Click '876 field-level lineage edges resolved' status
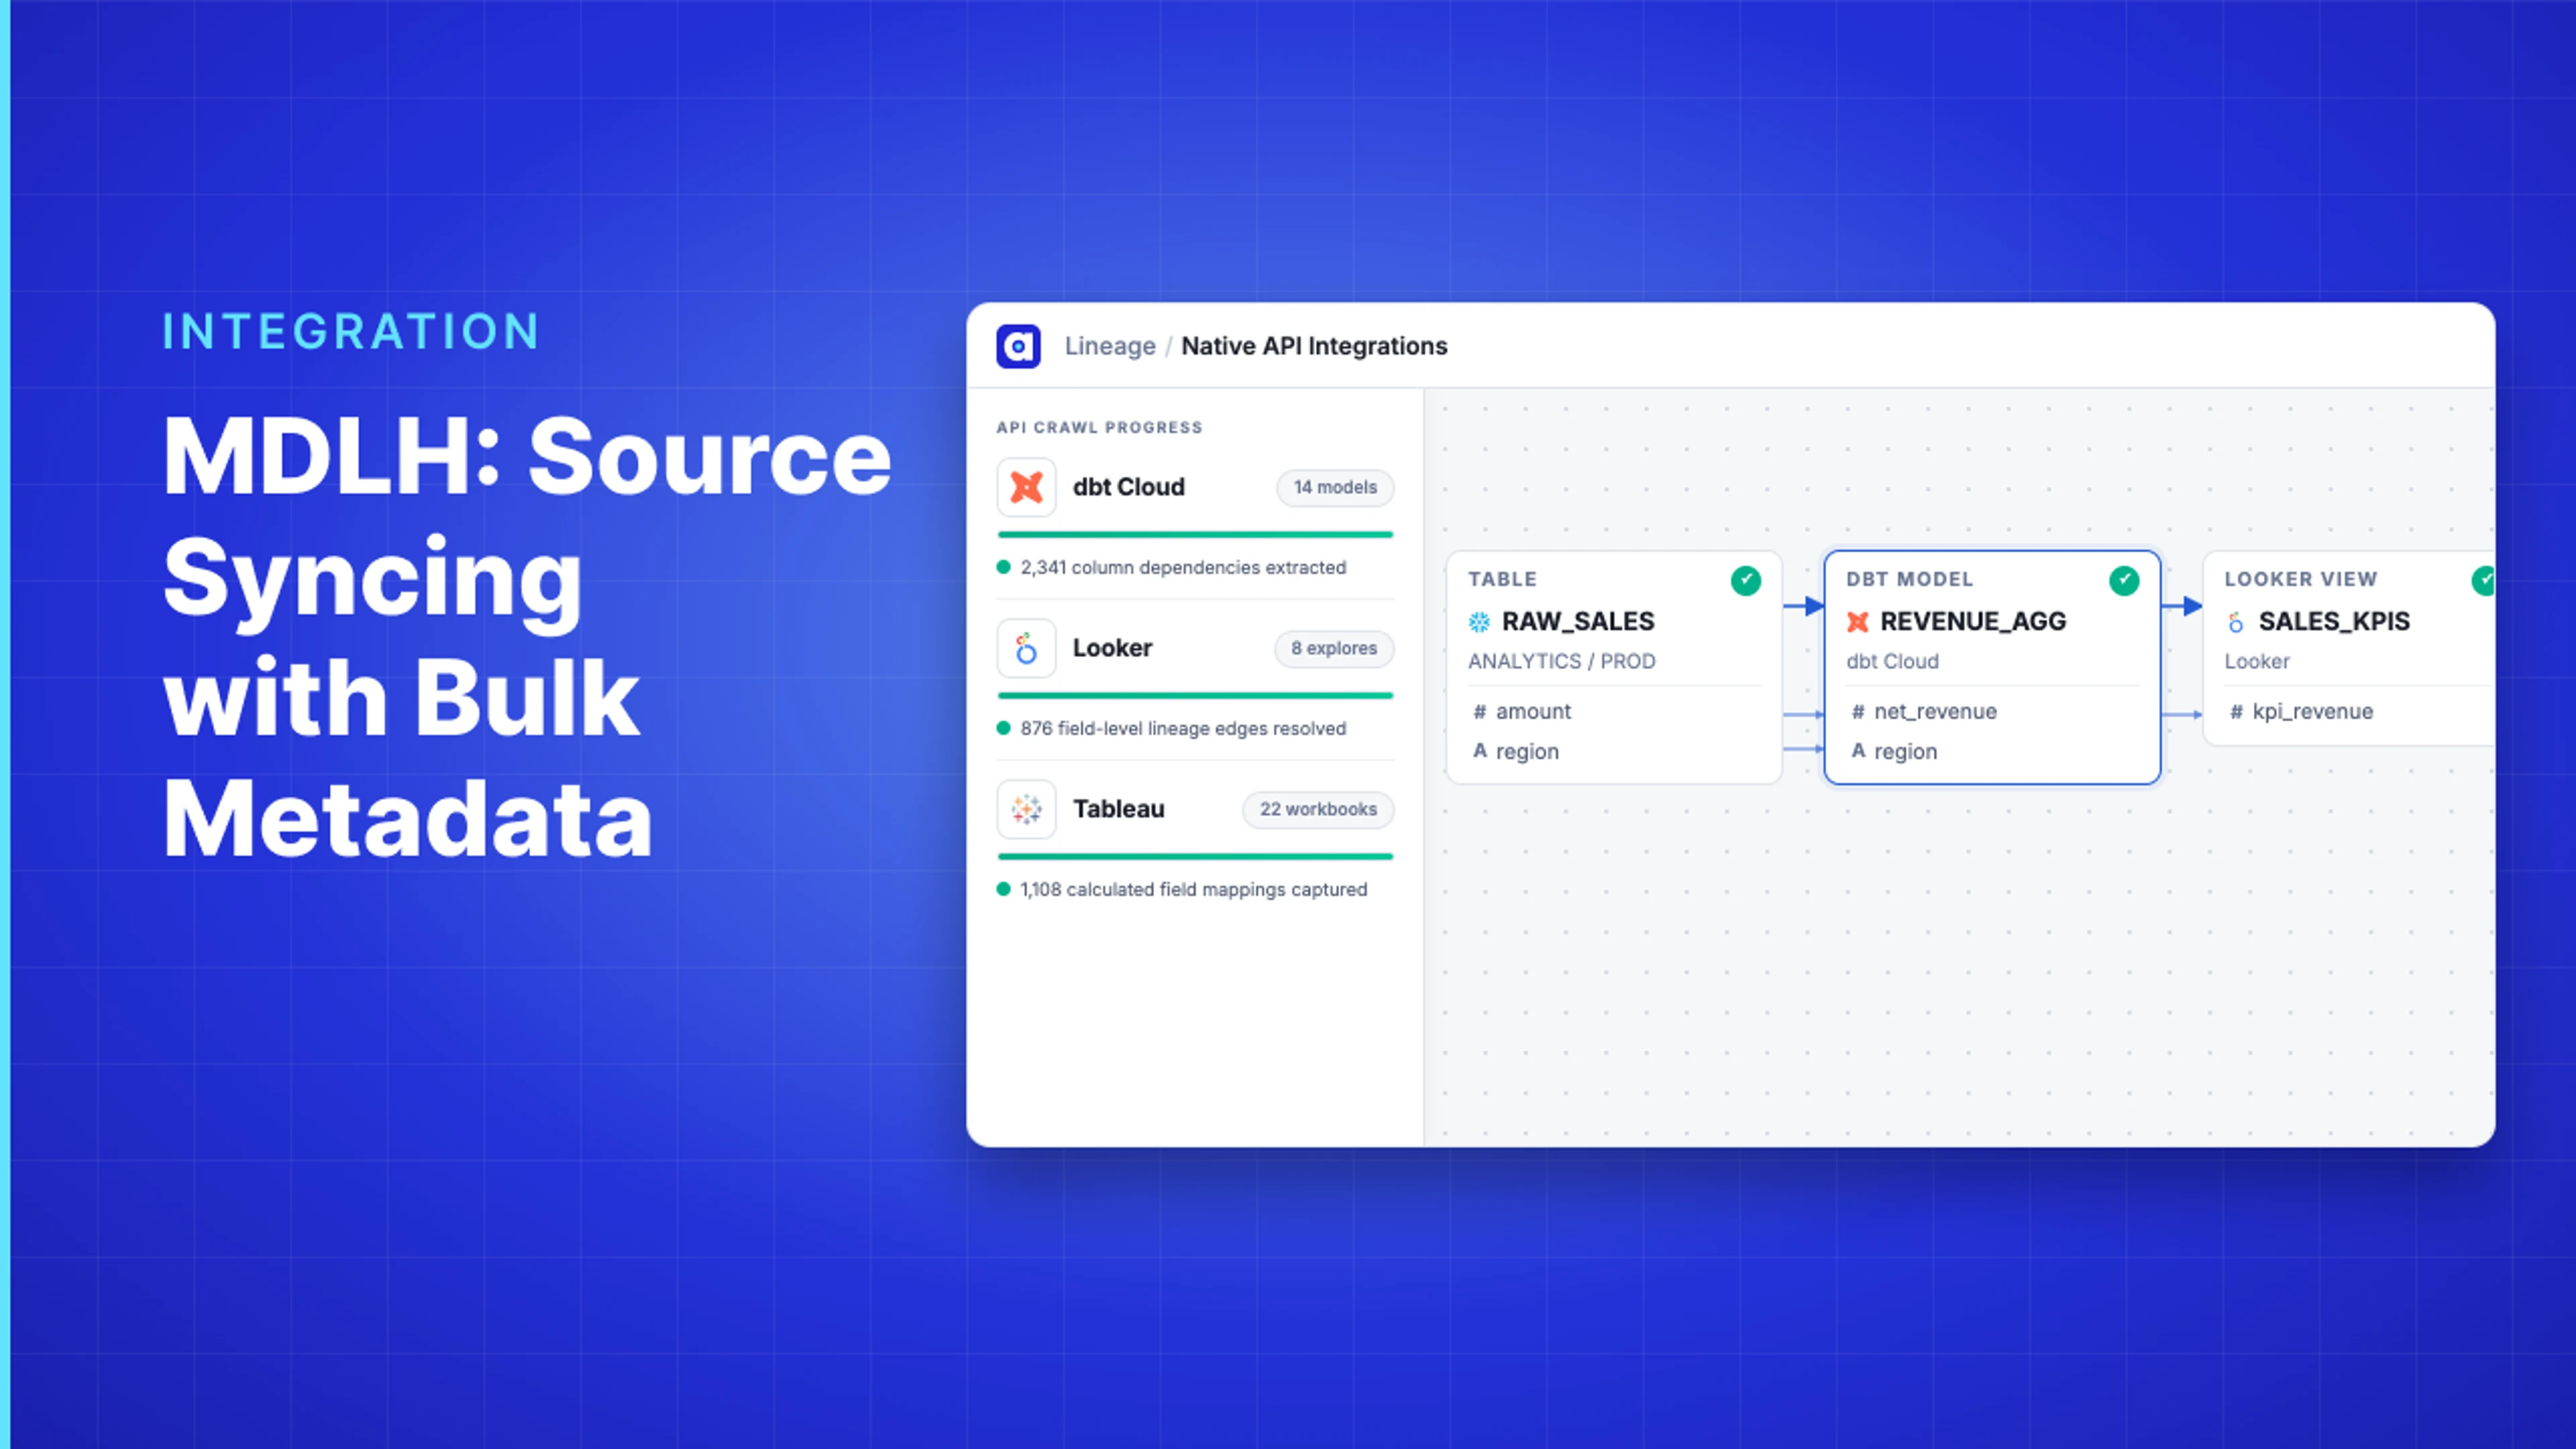2576x1449 pixels. (x=1183, y=728)
